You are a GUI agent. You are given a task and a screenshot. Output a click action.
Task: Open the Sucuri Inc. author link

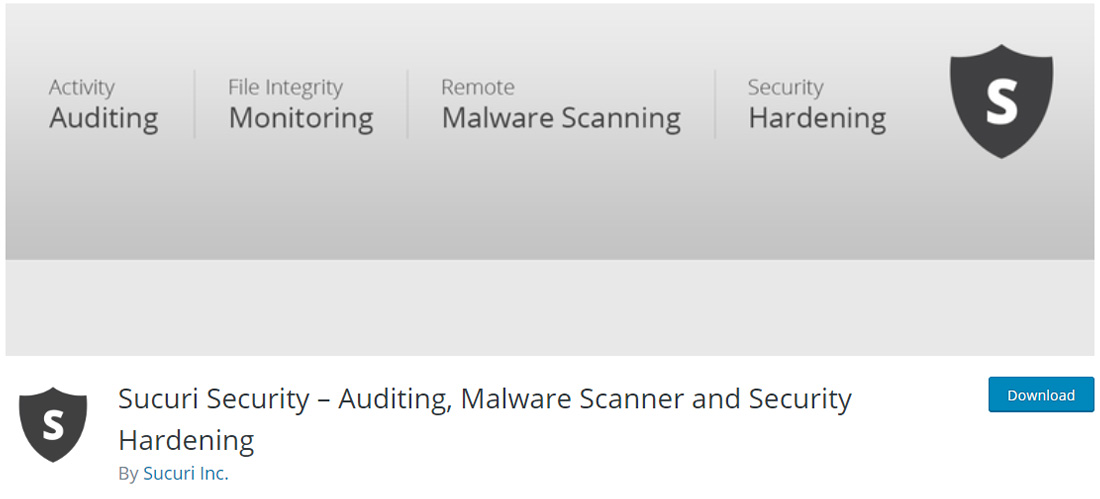pyautogui.click(x=186, y=473)
